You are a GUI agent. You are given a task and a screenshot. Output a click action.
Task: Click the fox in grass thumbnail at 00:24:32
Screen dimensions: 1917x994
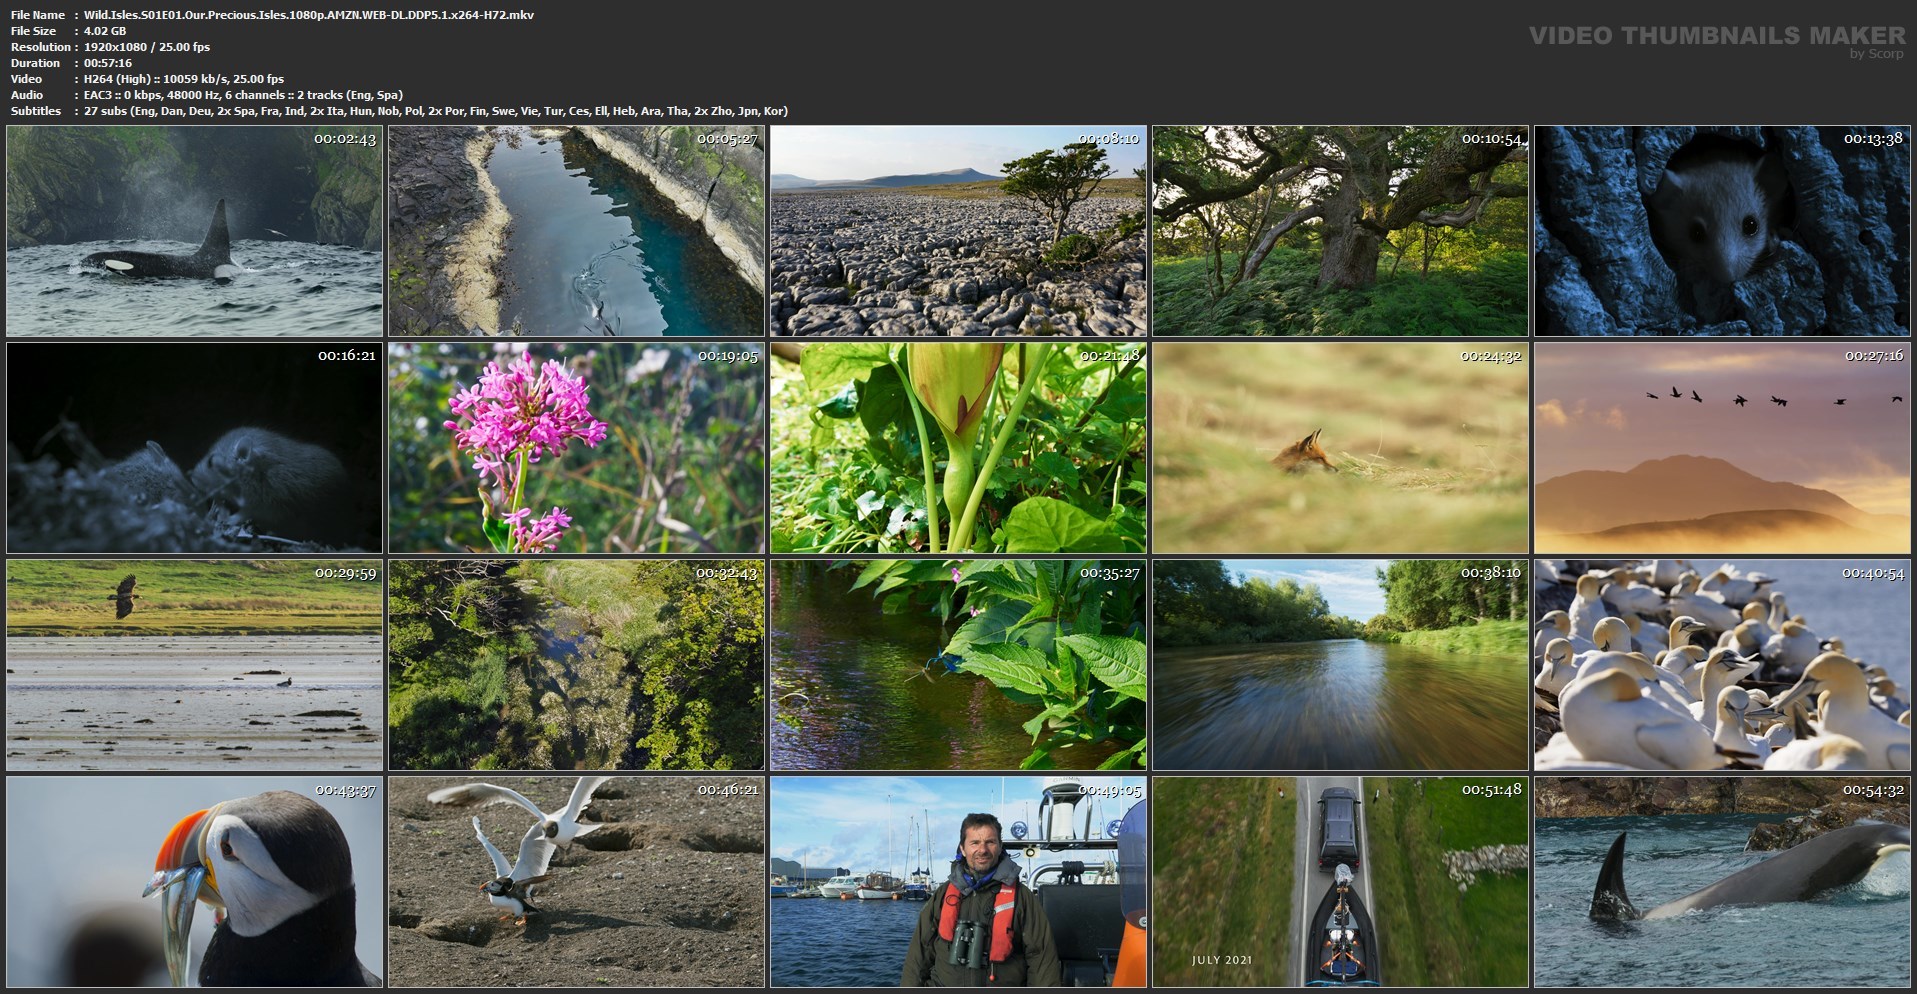(1340, 448)
